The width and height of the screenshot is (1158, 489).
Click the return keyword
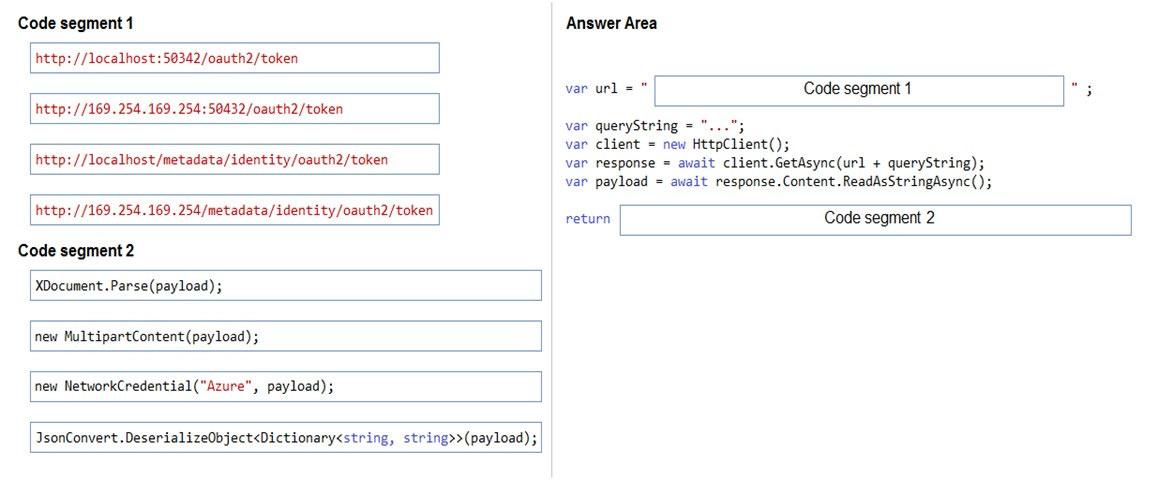tap(588, 219)
